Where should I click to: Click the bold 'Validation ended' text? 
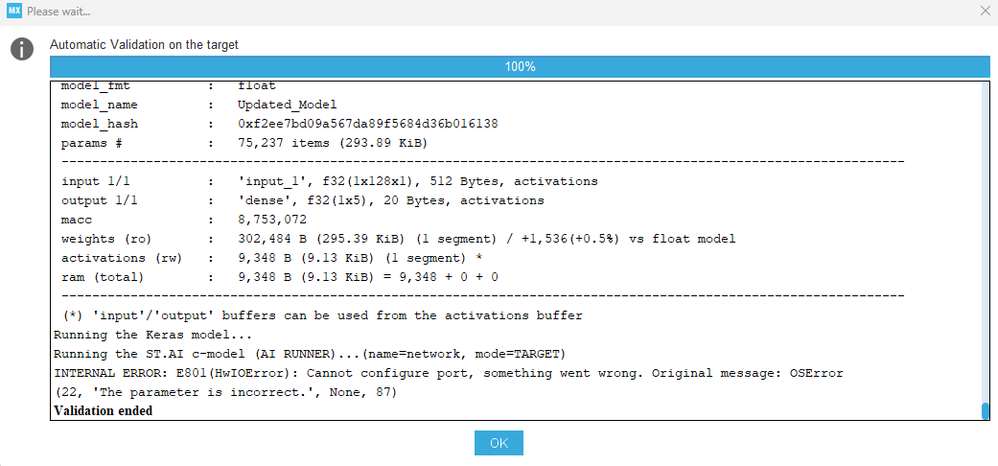tap(103, 411)
